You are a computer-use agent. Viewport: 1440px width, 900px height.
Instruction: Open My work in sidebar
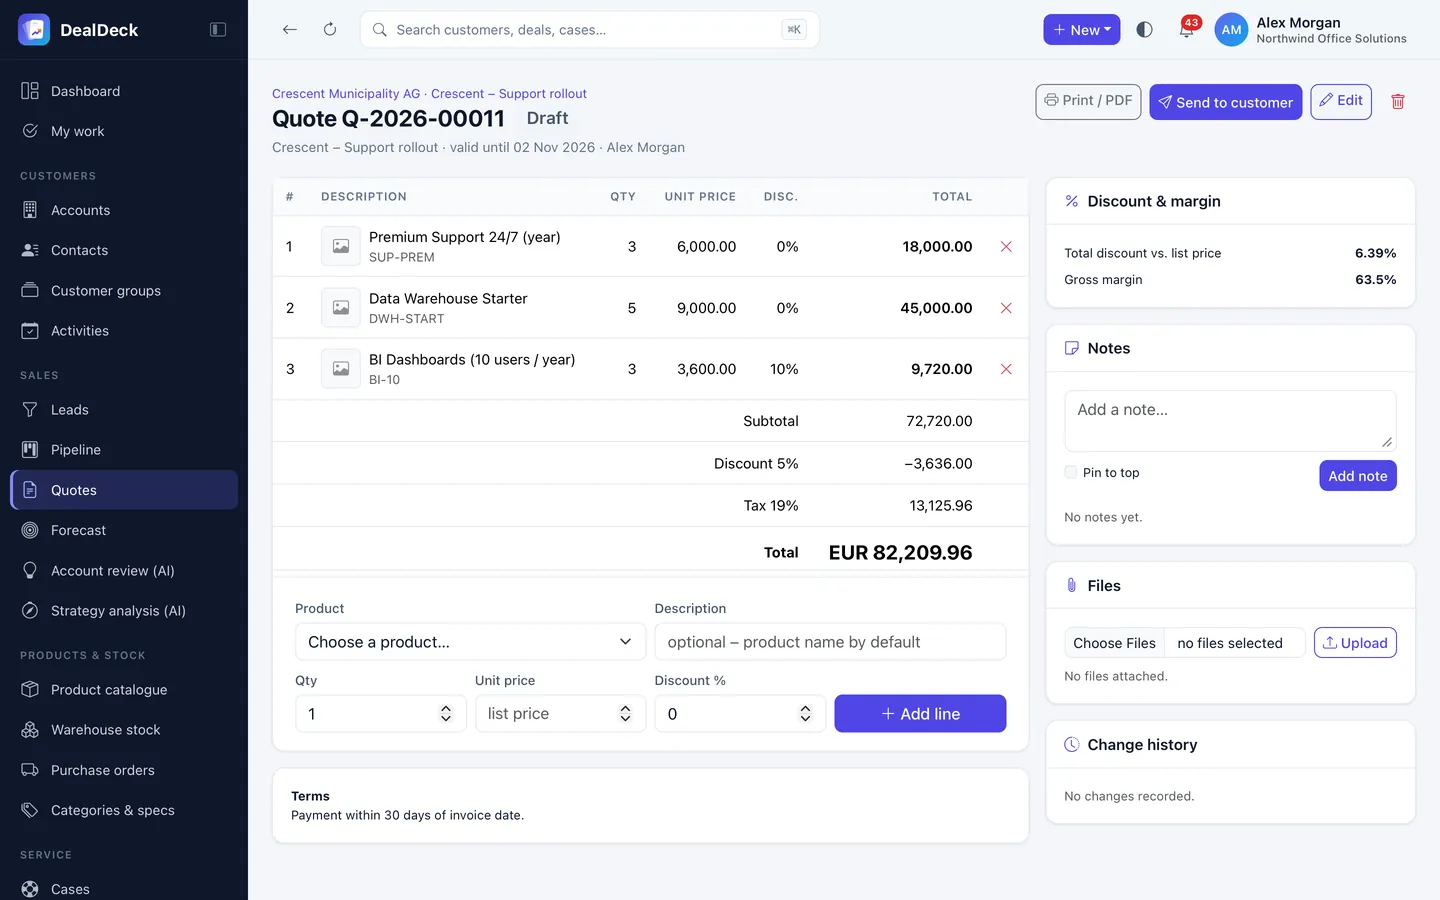(x=124, y=131)
